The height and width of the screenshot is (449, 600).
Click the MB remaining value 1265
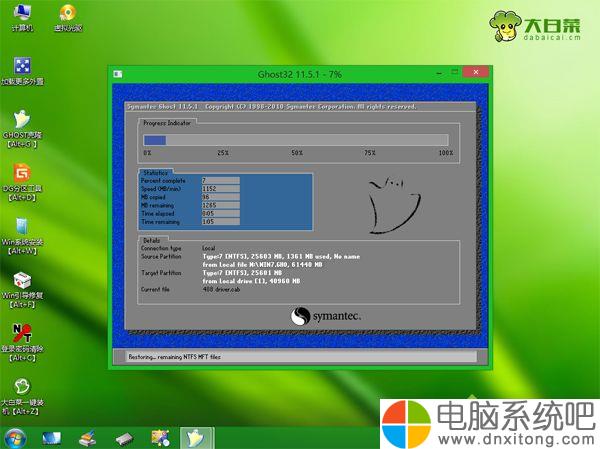(x=221, y=205)
